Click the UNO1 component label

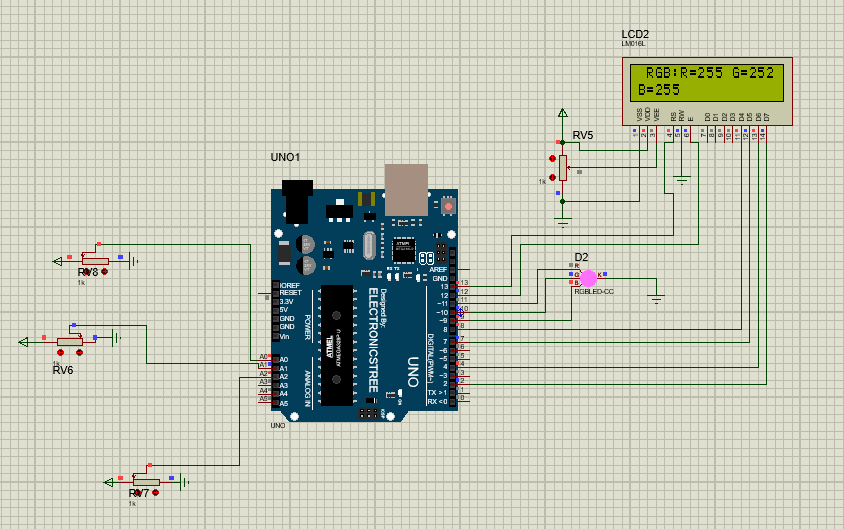tap(285, 158)
